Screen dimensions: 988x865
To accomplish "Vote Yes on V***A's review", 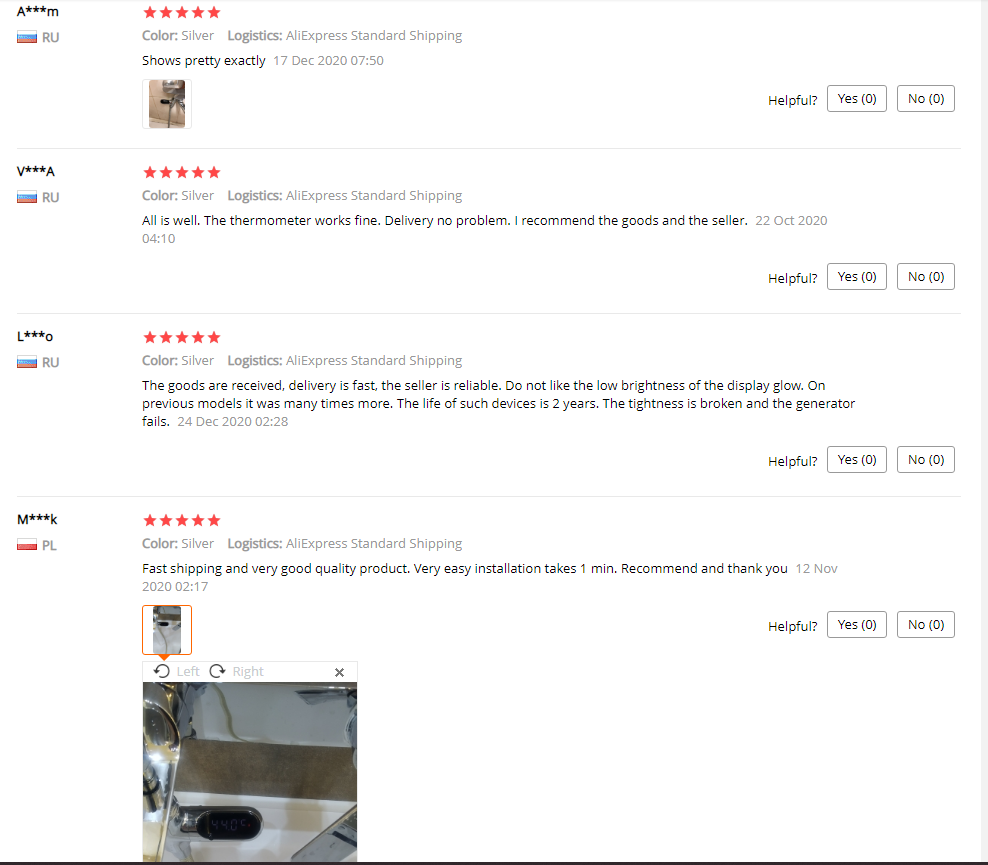I will 857,277.
